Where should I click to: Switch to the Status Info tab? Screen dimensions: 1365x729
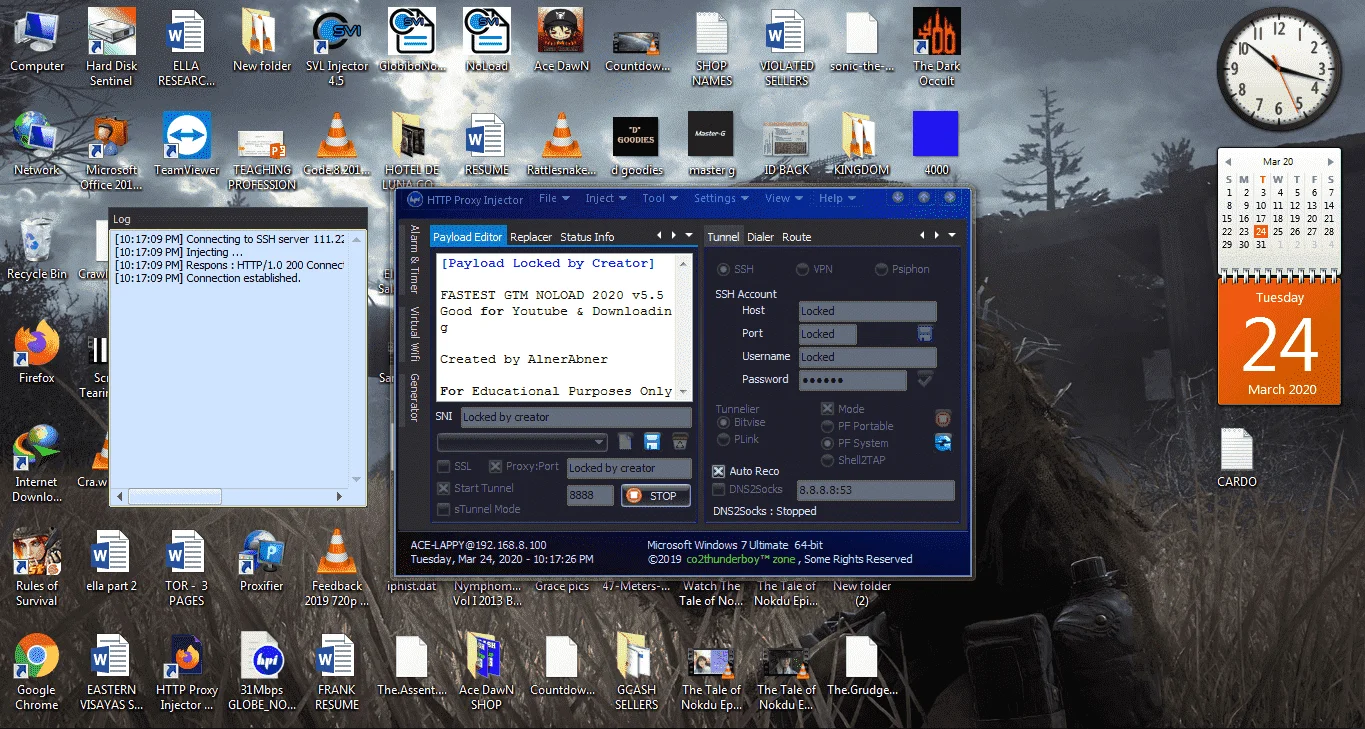pyautogui.click(x=587, y=237)
